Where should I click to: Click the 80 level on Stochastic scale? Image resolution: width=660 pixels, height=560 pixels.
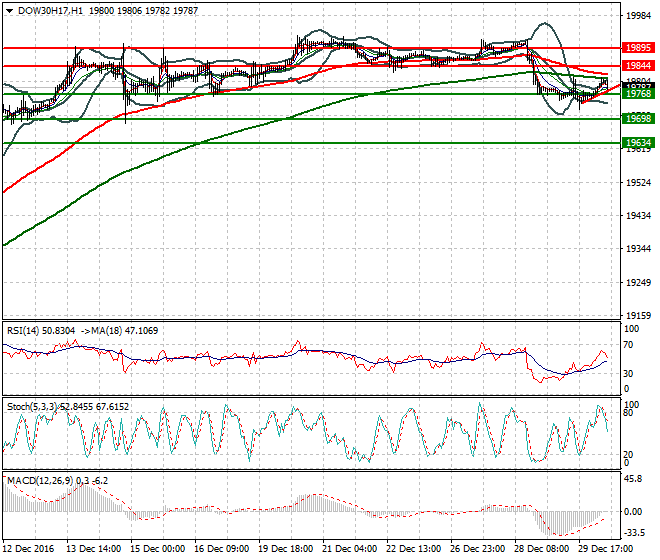[628, 413]
